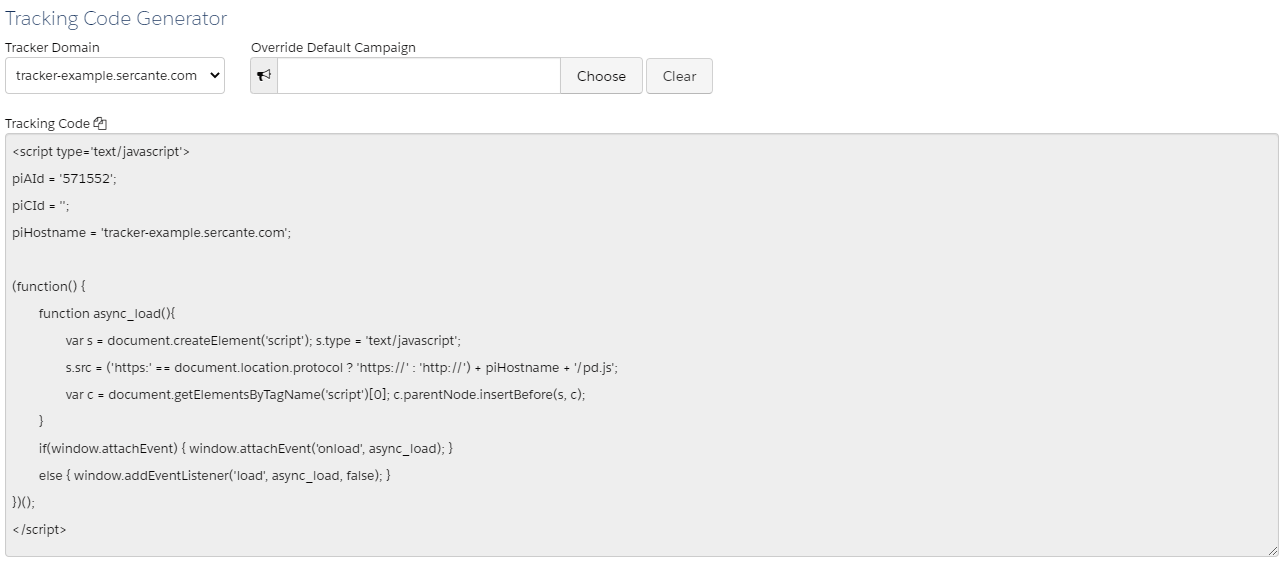Click the piHostname code line
Image resolution: width=1286 pixels, height=565 pixels.
151,232
